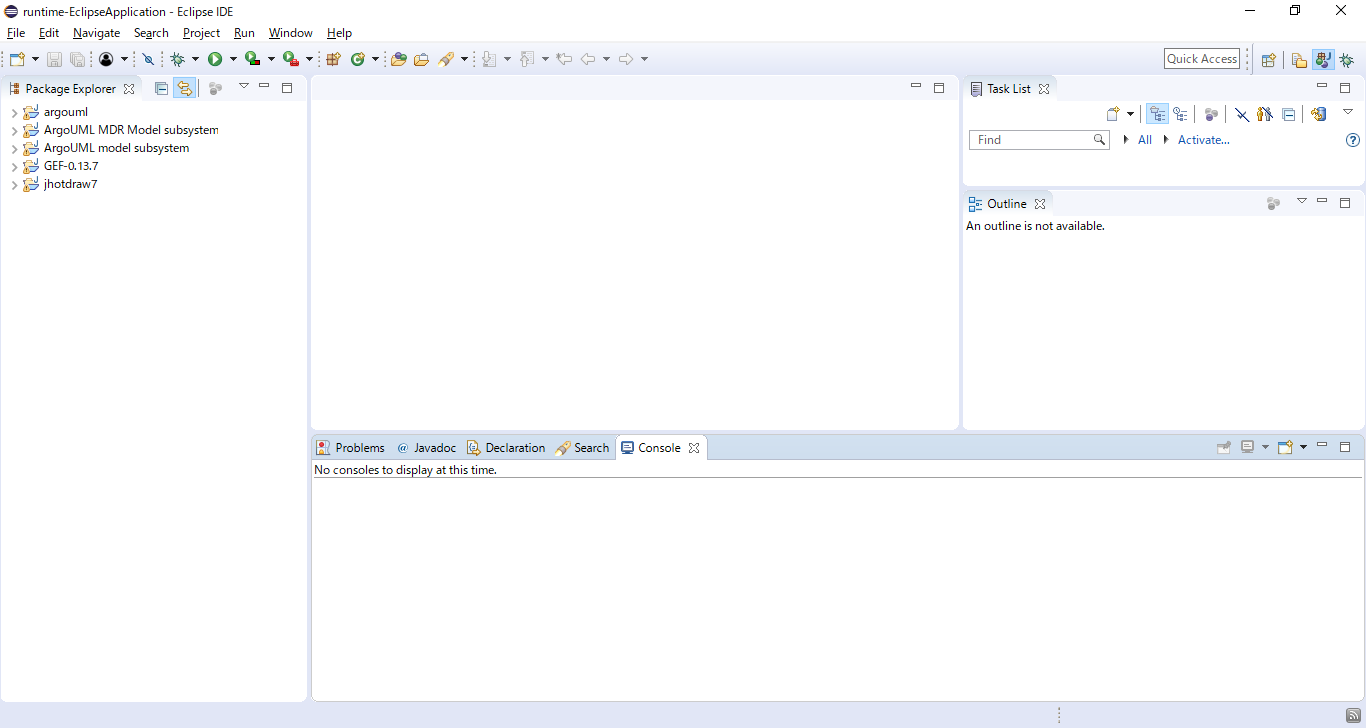
Task: Open the Run dropdown arrow
Action: 233,59
